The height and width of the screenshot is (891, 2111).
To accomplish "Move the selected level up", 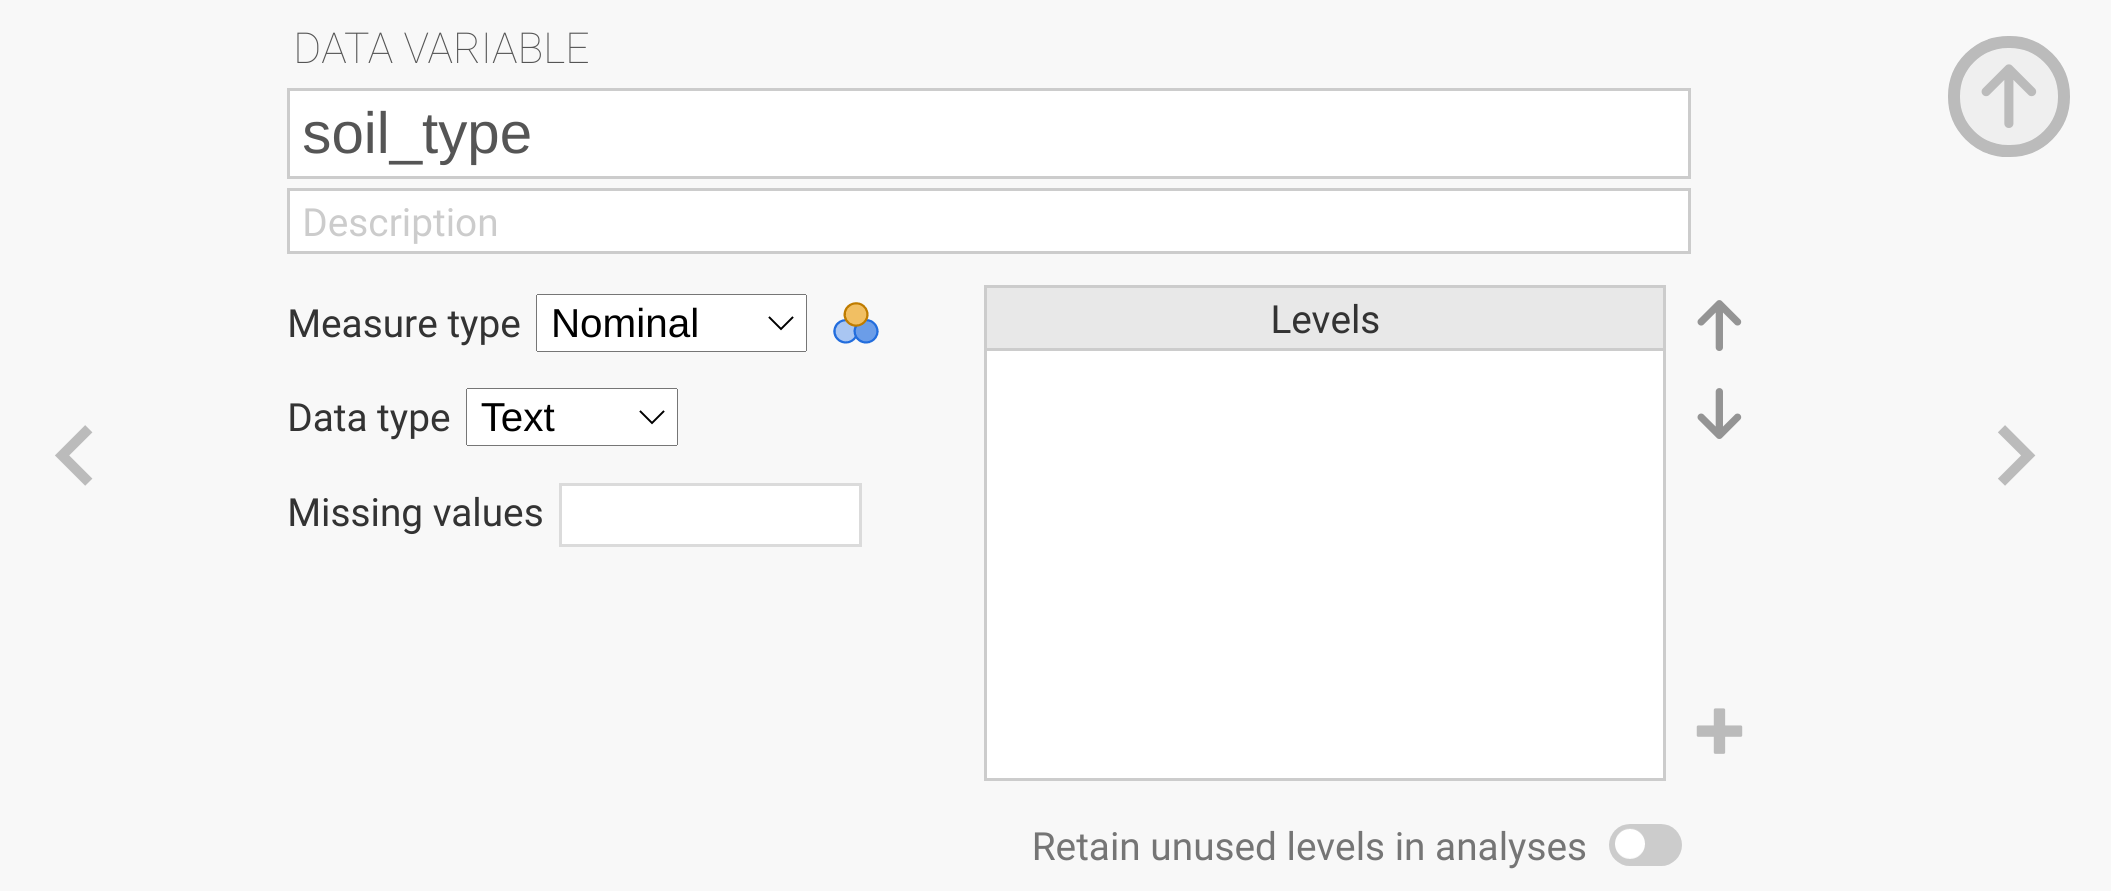I will click(x=1719, y=326).
